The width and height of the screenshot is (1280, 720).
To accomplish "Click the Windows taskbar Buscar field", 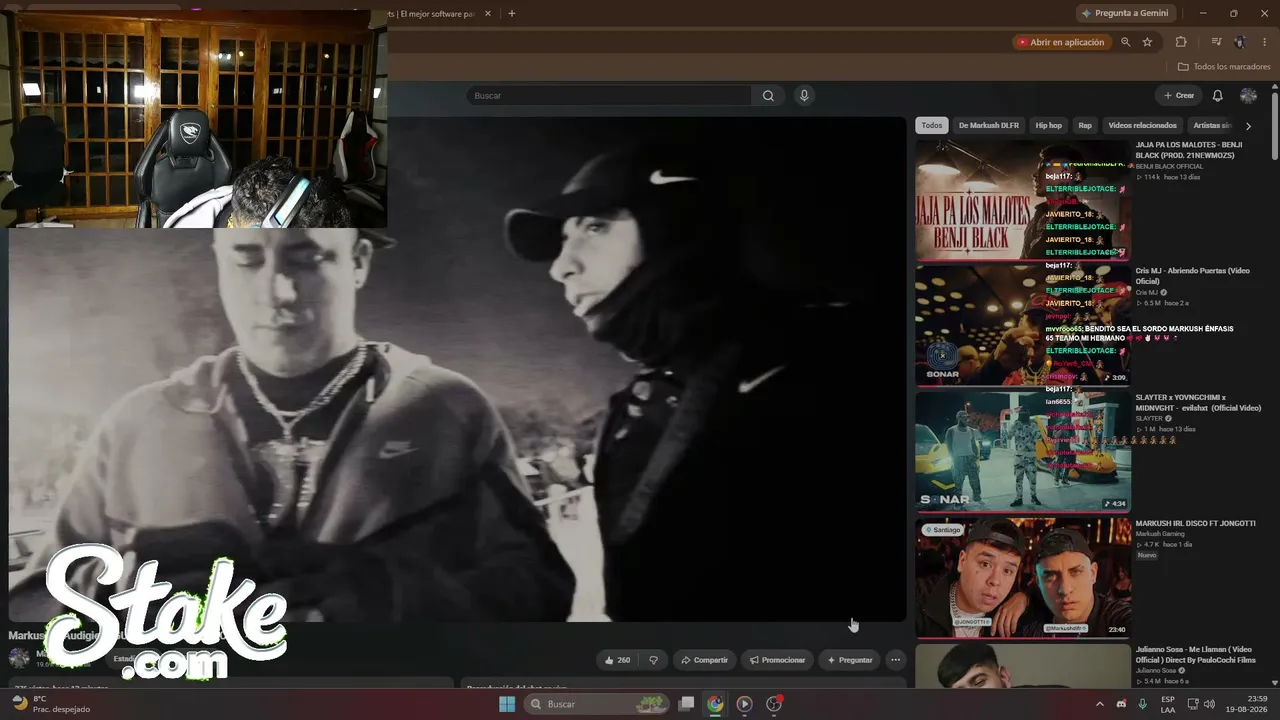I will [x=599, y=704].
